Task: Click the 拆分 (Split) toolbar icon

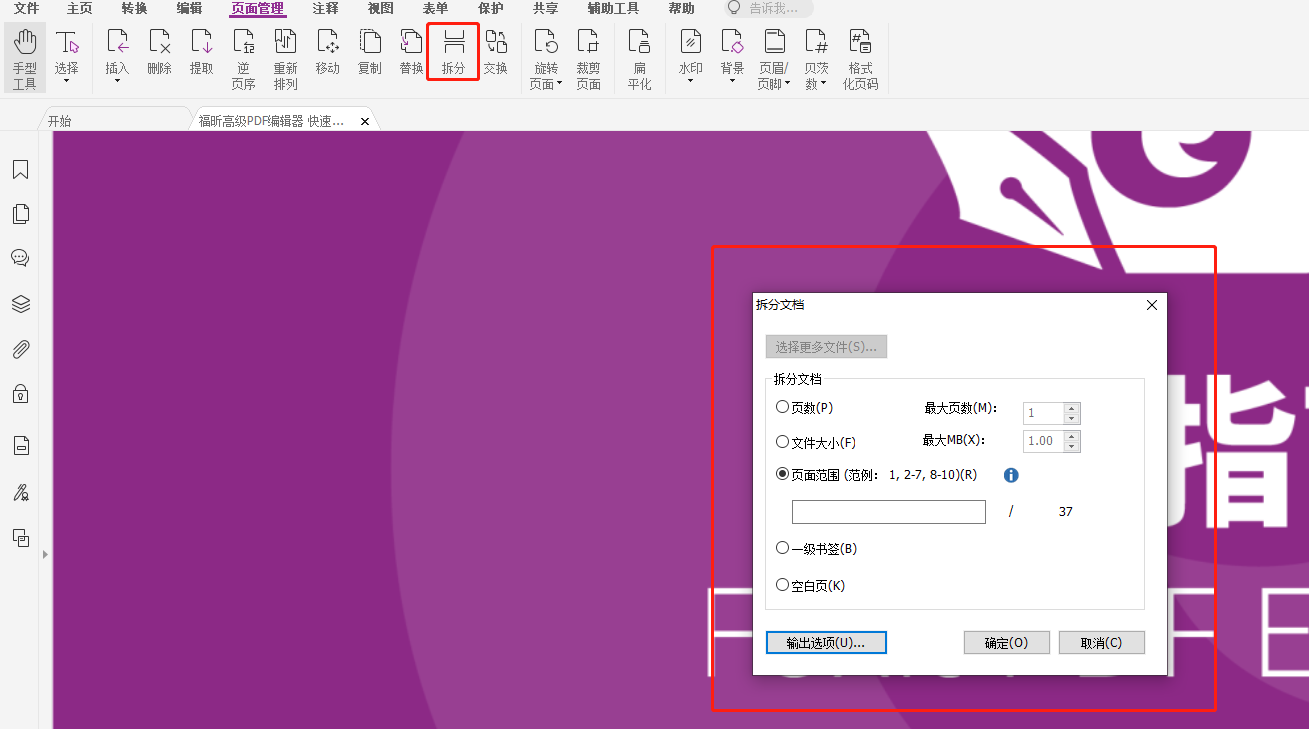Action: coord(453,51)
